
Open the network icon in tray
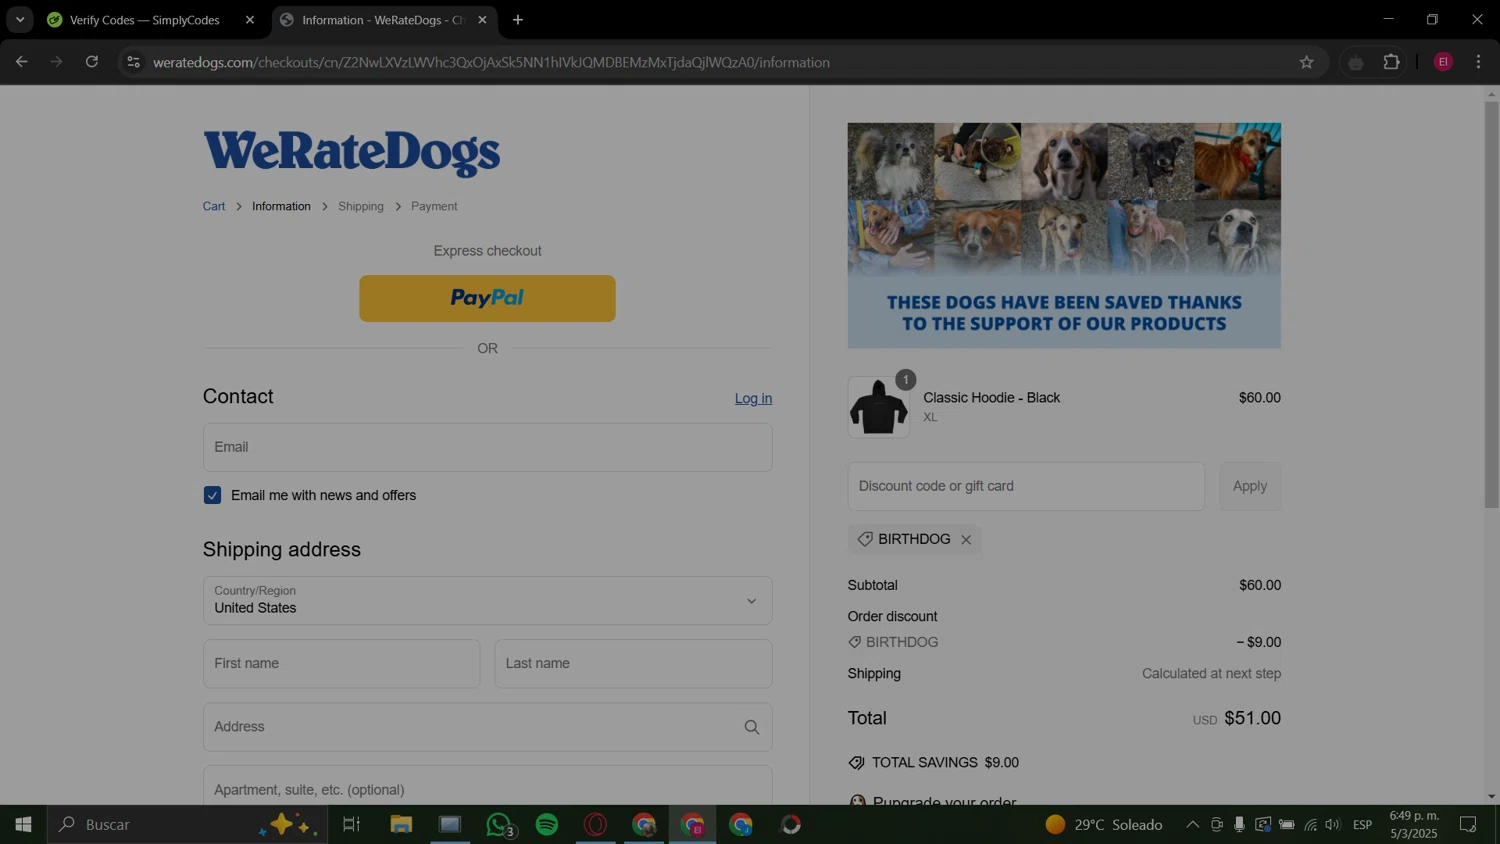1310,825
